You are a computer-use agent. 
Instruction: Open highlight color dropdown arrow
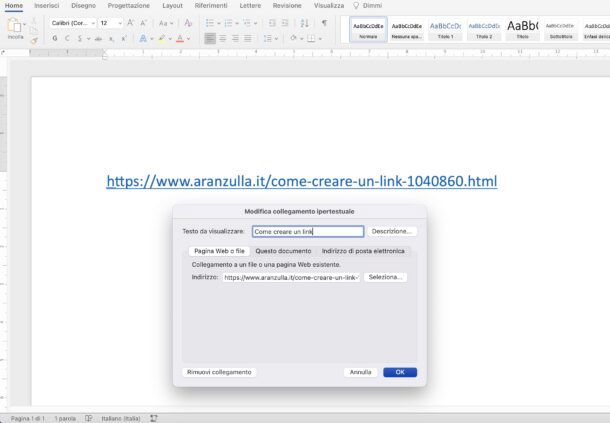click(170, 39)
